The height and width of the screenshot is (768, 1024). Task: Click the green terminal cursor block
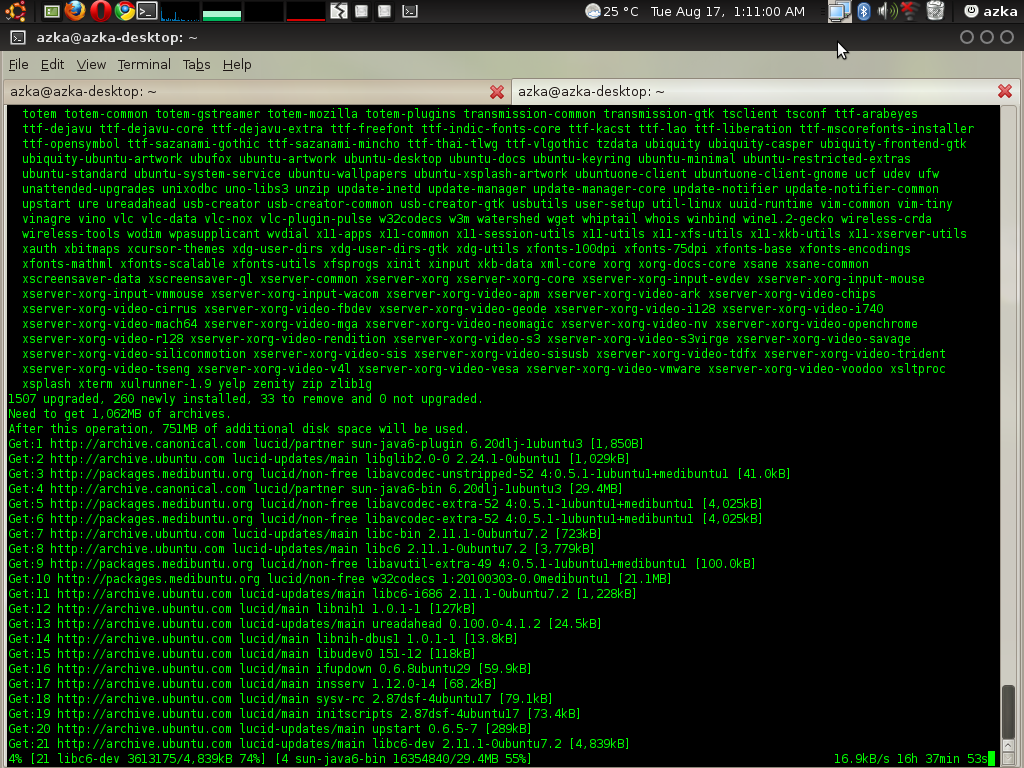(x=991, y=759)
